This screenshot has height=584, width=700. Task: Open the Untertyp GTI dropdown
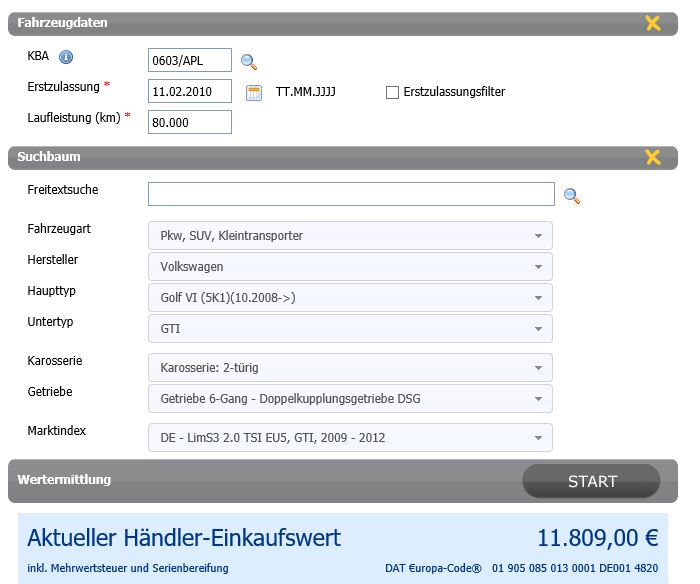click(x=350, y=329)
